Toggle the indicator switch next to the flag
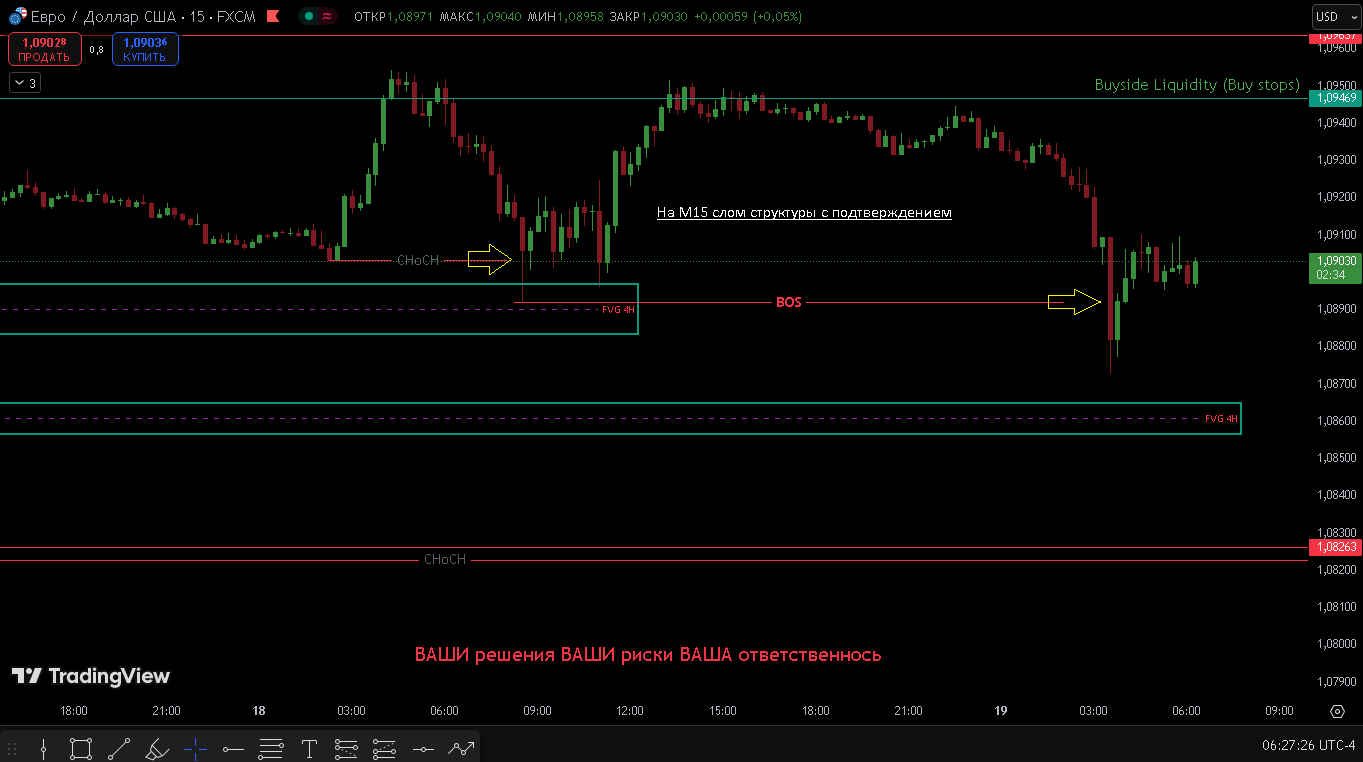The height and width of the screenshot is (762, 1363). click(318, 16)
